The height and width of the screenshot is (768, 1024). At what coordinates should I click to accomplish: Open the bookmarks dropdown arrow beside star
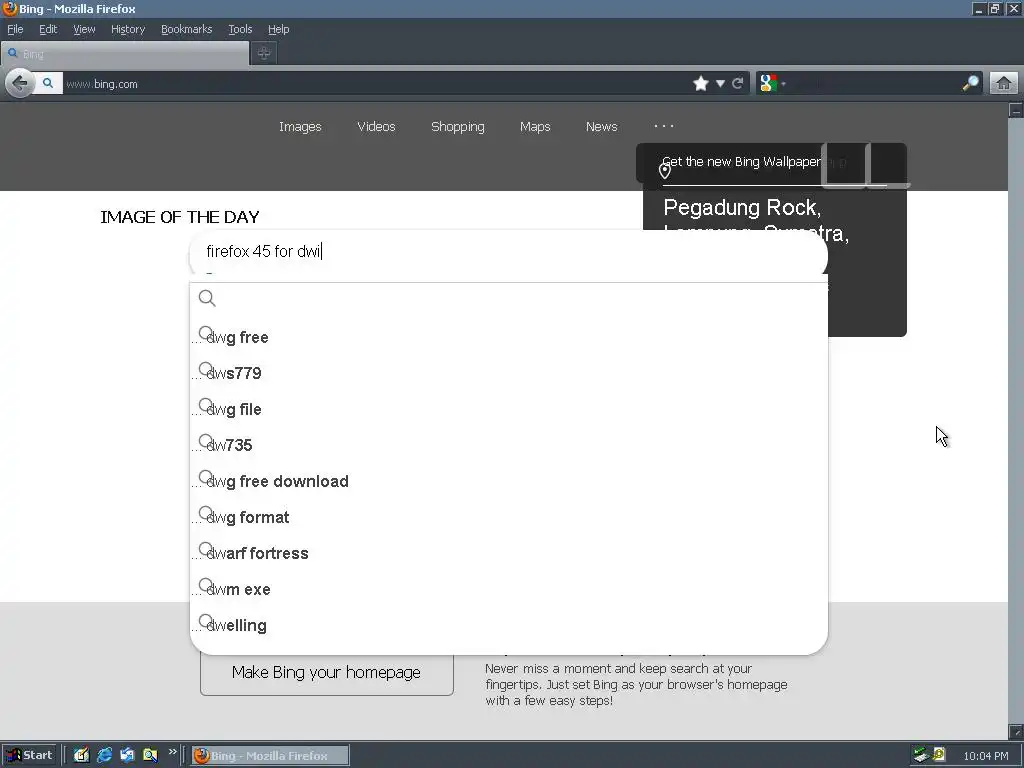tap(720, 84)
